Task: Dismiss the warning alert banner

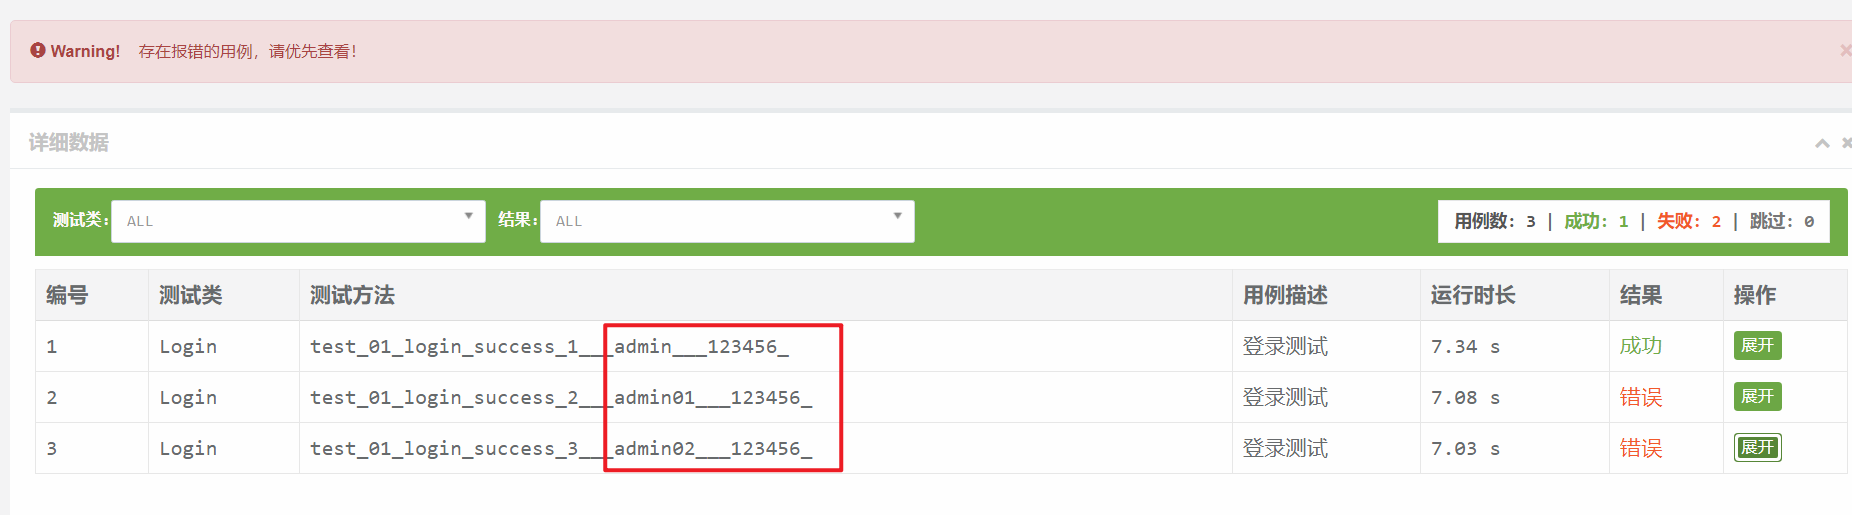Action: [x=1845, y=50]
